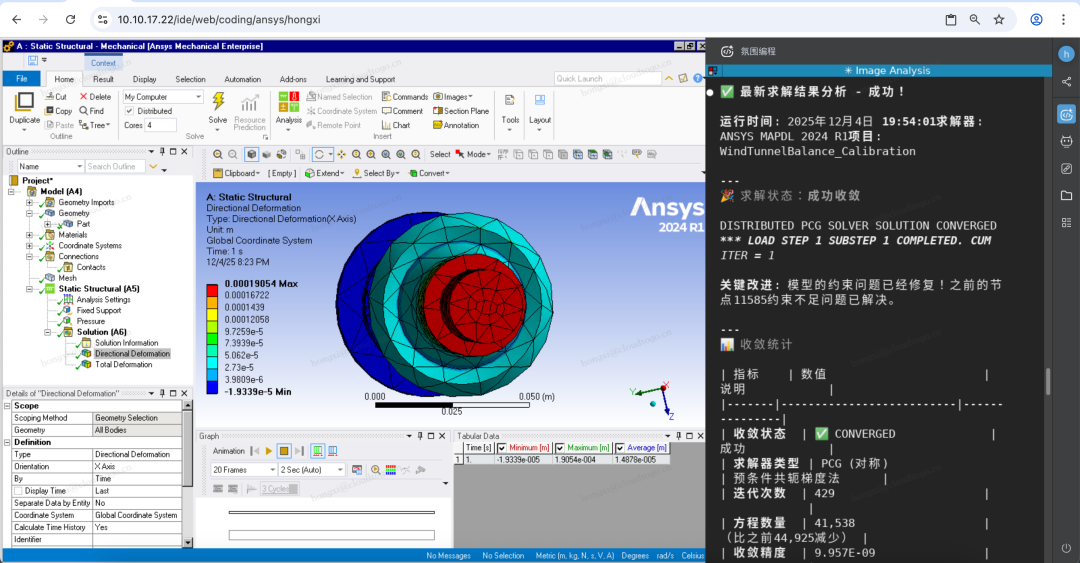The height and width of the screenshot is (563, 1080).
Task: Click the Cores value field
Action: click(160, 125)
